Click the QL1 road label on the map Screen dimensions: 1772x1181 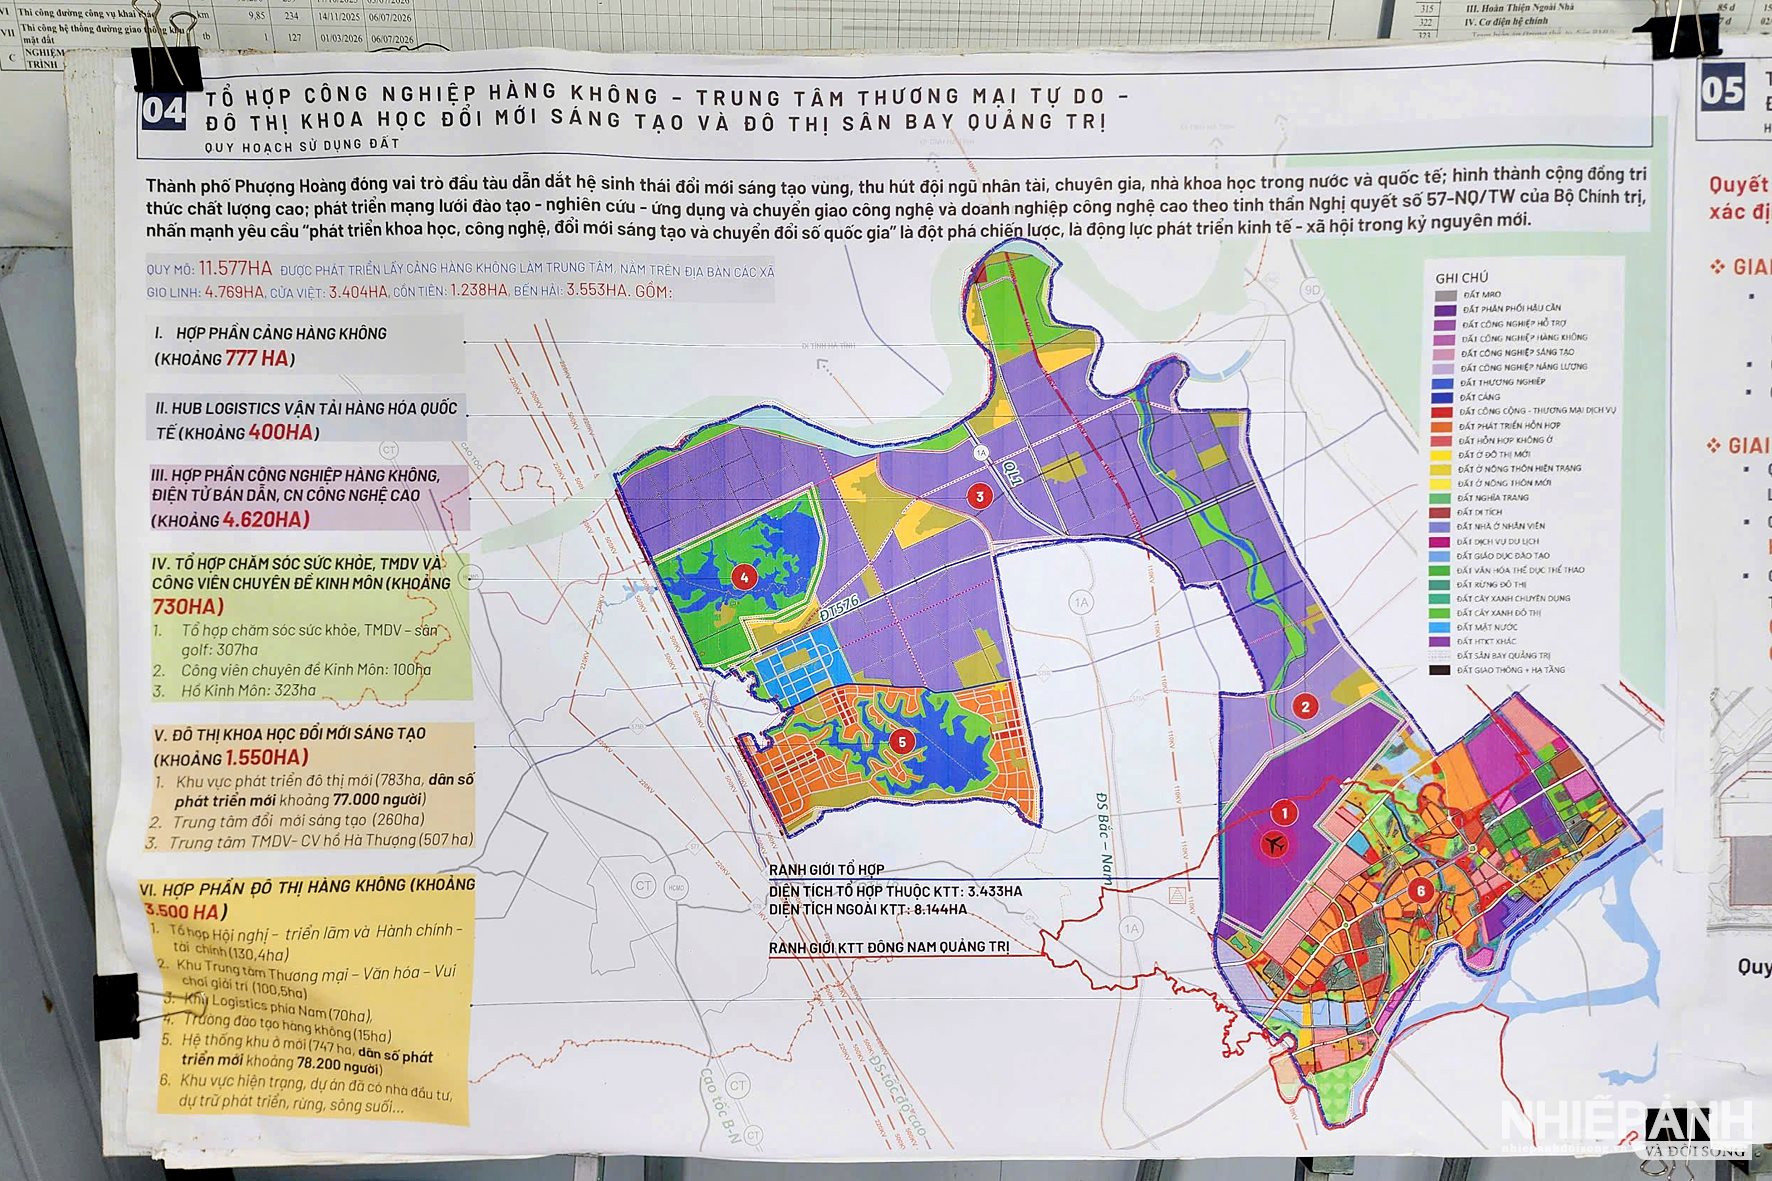(x=1013, y=473)
